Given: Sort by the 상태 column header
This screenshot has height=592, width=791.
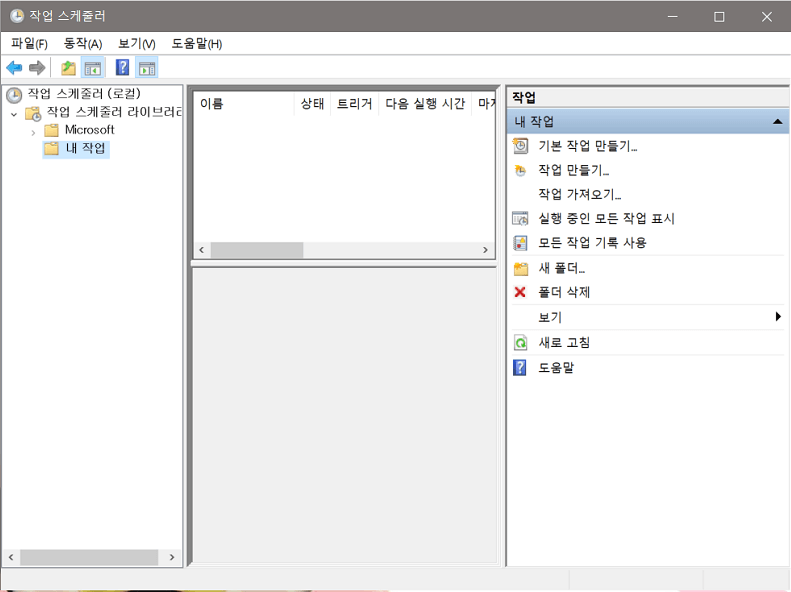Looking at the screenshot, I should coord(312,104).
